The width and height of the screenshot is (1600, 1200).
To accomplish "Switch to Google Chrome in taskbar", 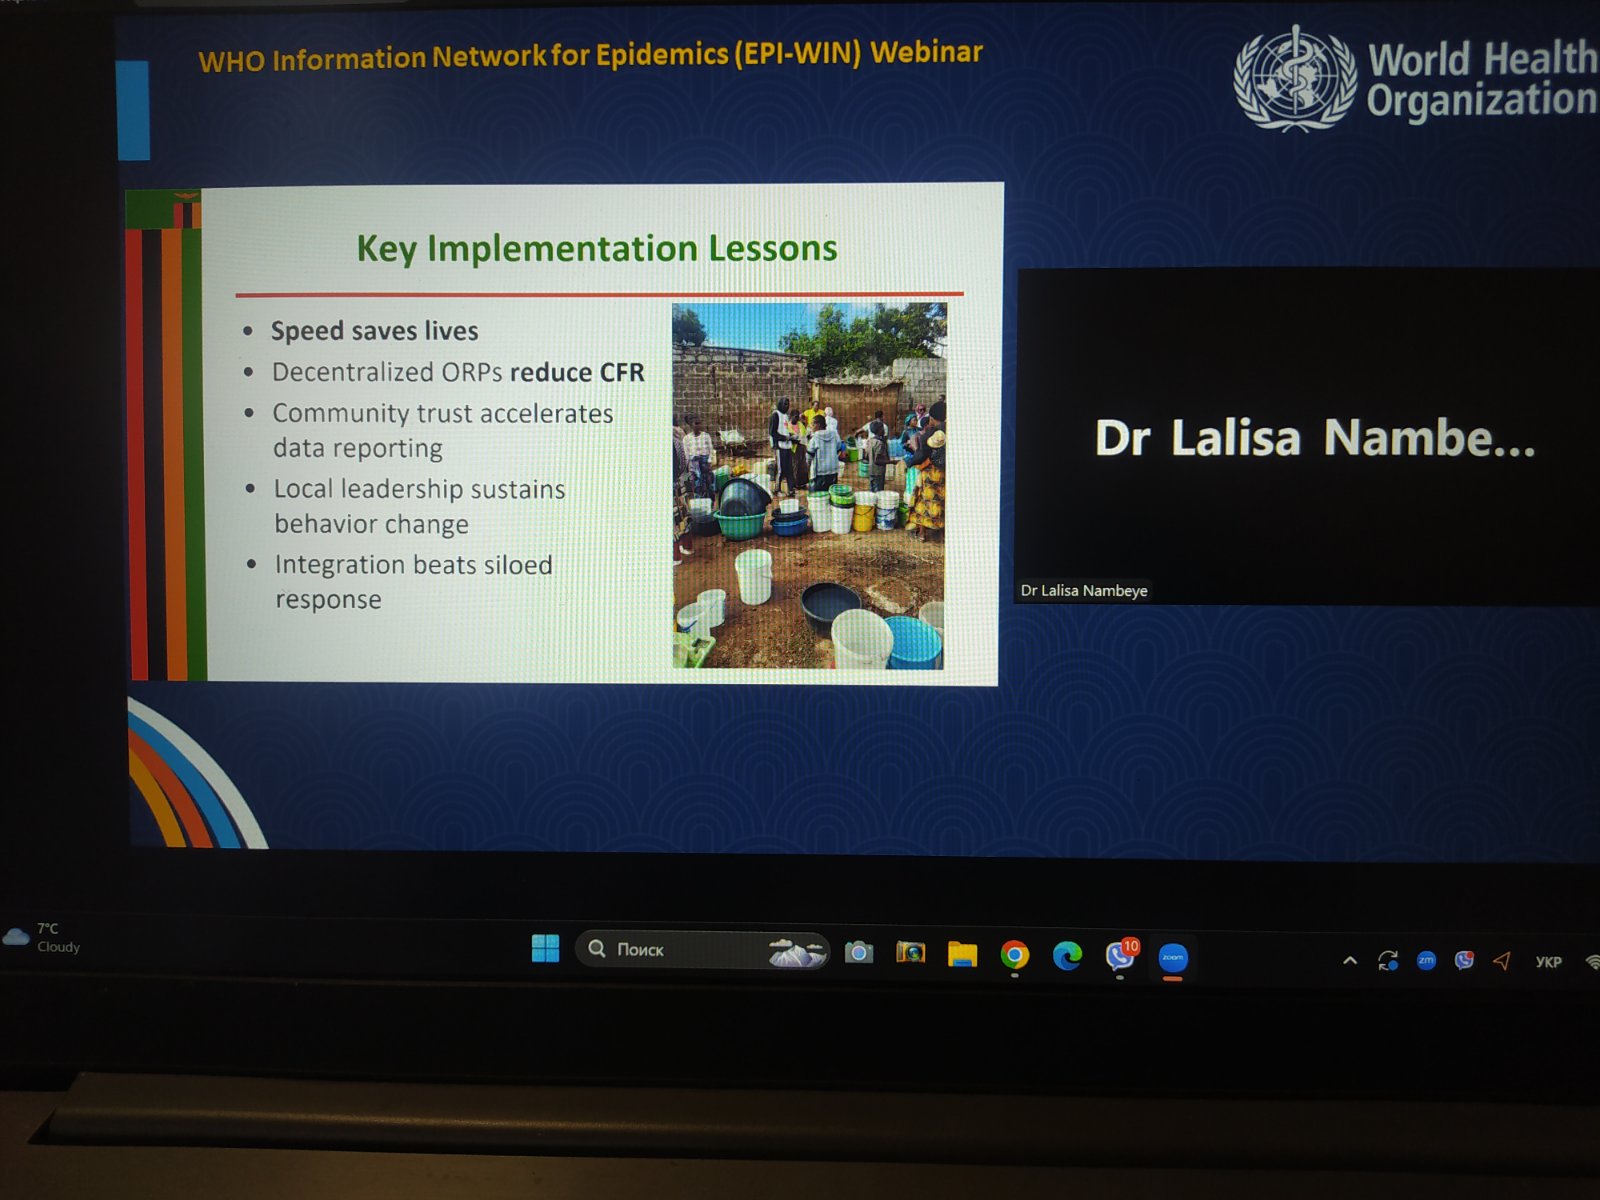I will [1014, 956].
